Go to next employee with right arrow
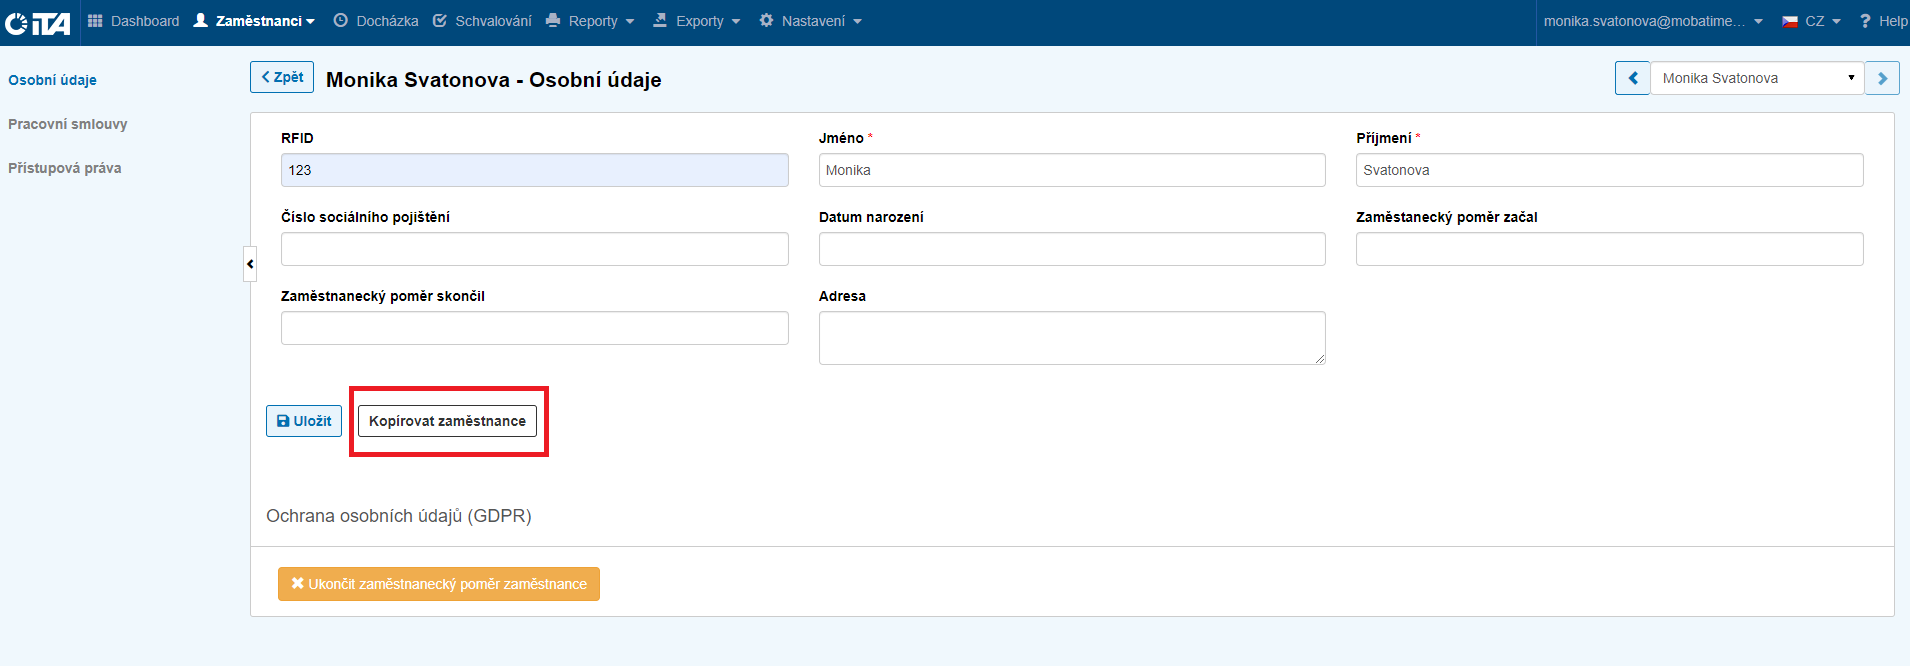 click(x=1882, y=78)
